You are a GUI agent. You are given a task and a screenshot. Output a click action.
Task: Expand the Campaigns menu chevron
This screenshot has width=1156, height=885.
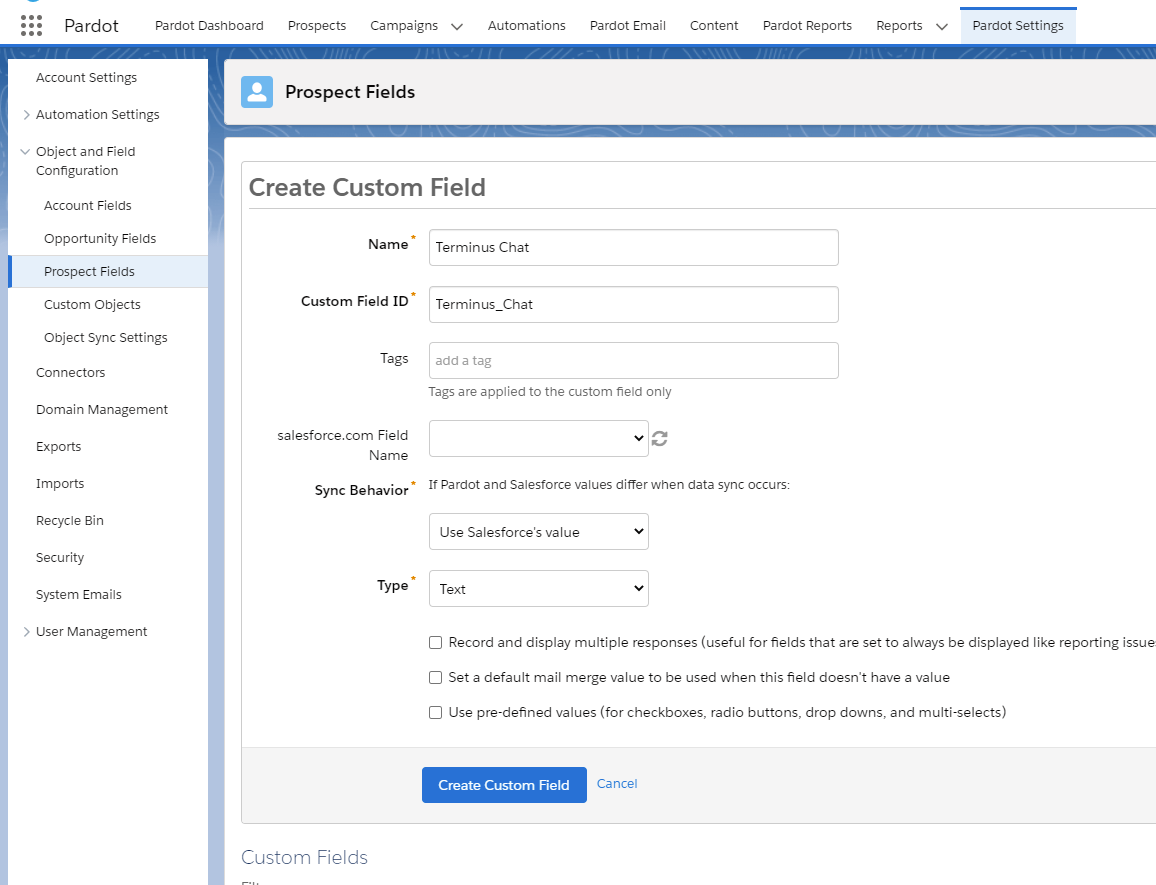click(x=457, y=27)
